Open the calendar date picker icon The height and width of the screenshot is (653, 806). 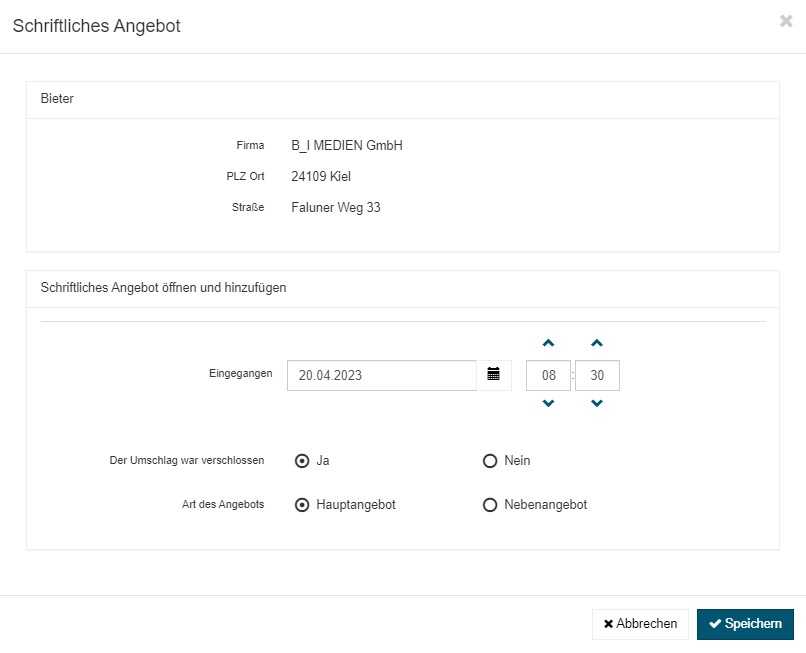point(493,375)
